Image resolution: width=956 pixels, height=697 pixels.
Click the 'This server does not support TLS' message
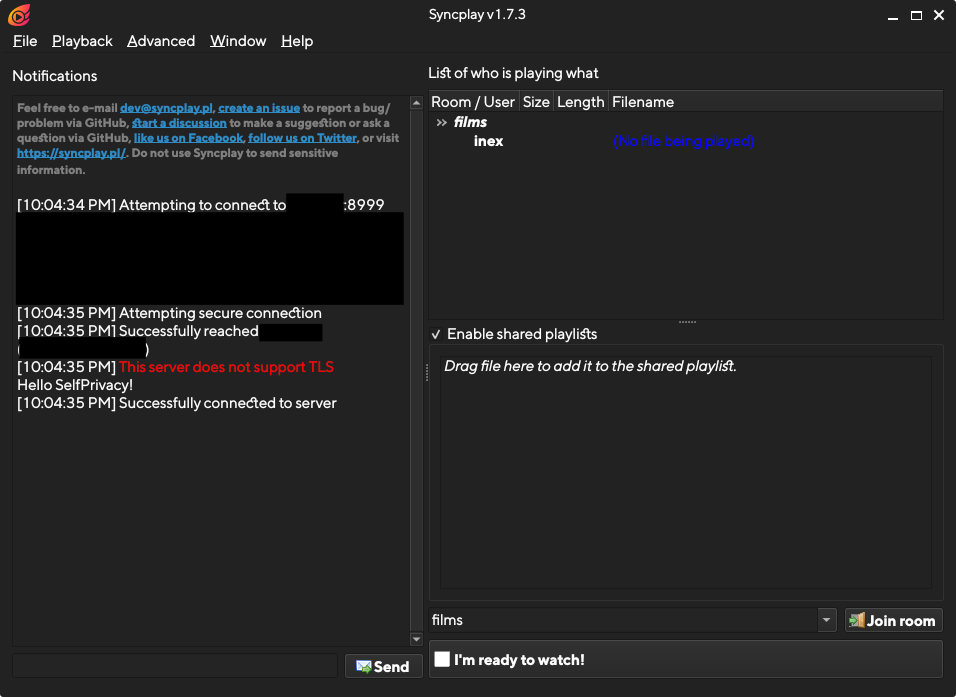pos(226,367)
